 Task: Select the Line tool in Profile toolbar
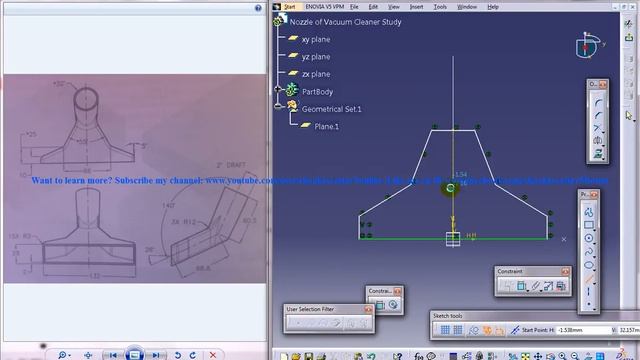tap(589, 279)
